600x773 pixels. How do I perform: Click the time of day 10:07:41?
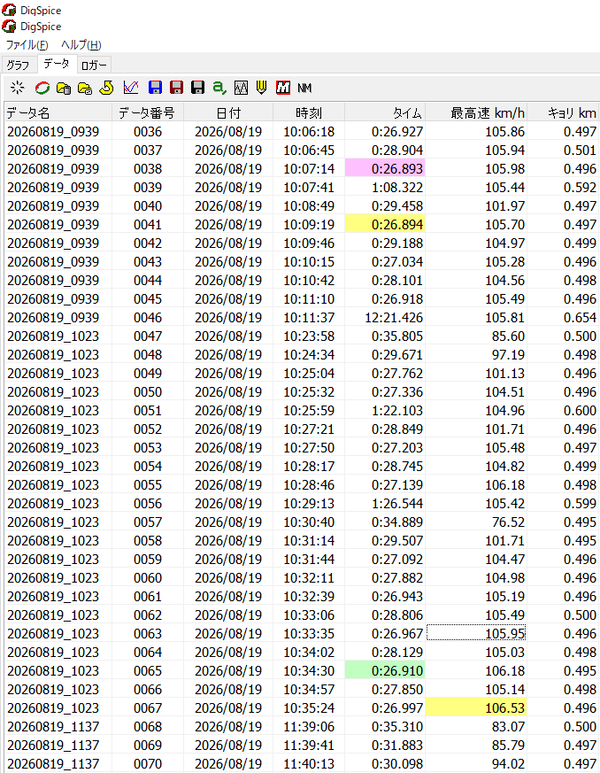tap(309, 187)
